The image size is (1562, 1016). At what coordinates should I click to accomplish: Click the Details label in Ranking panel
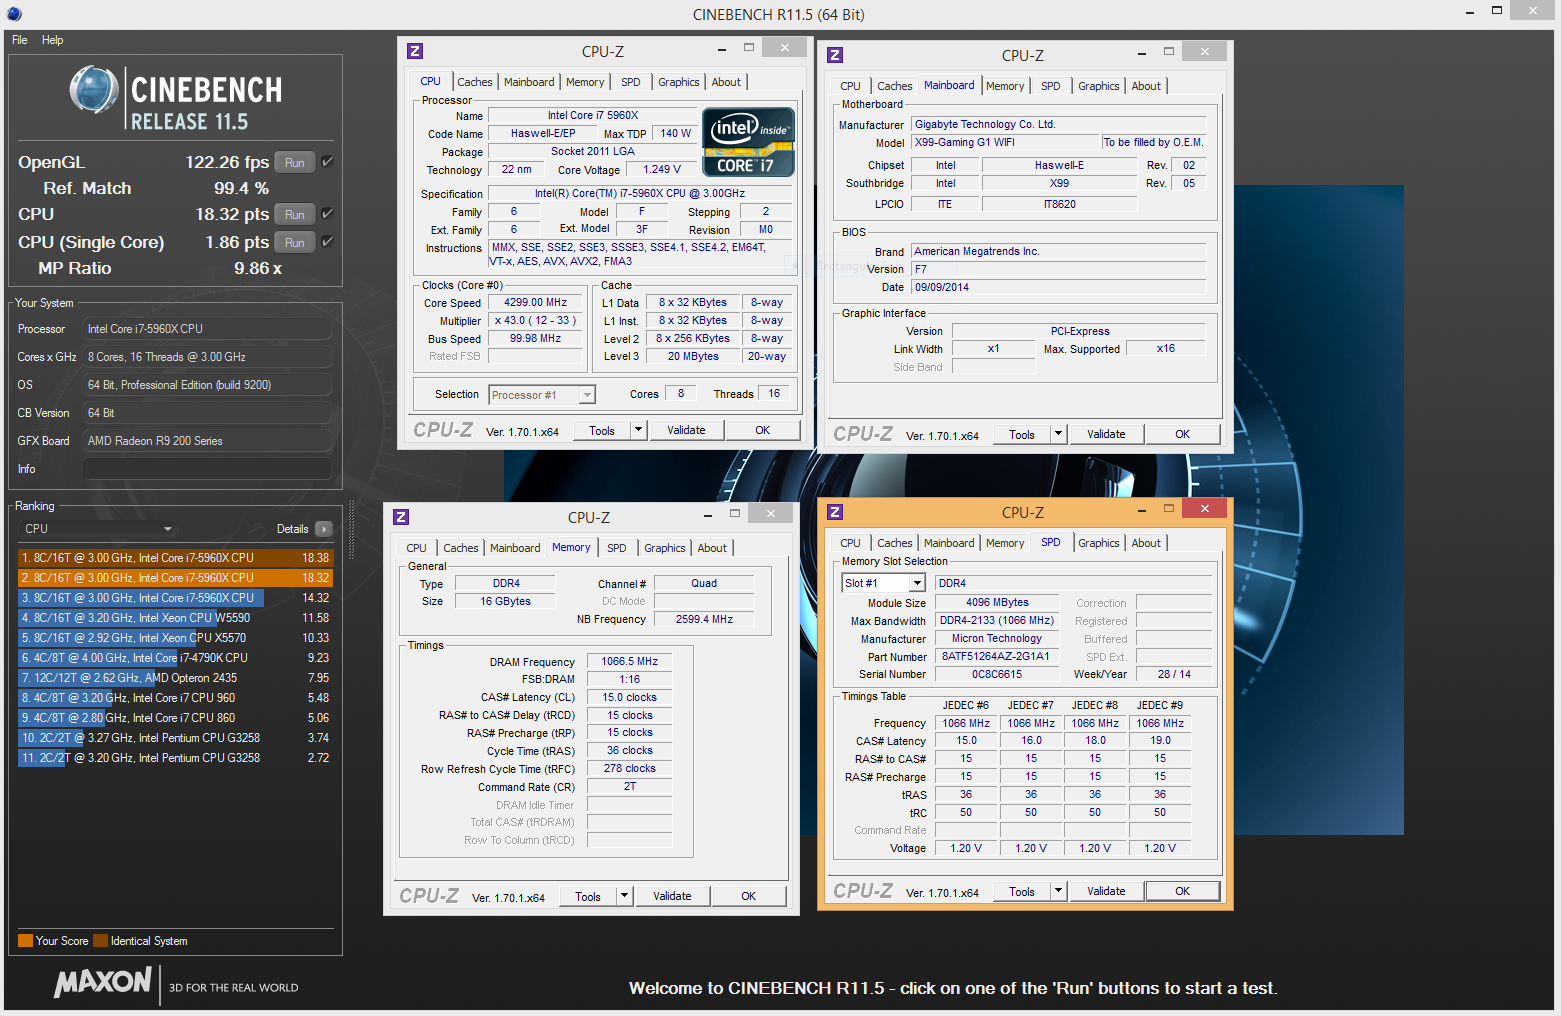click(x=292, y=529)
